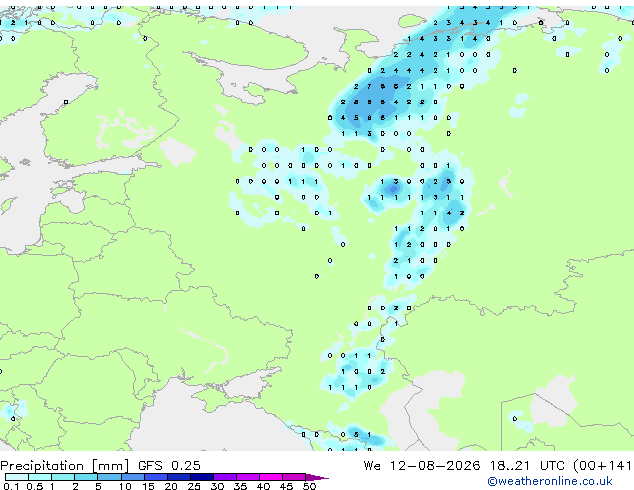Select the 25–30 mm legend color swatch
This screenshot has width=634, height=490.
pos(202,477)
